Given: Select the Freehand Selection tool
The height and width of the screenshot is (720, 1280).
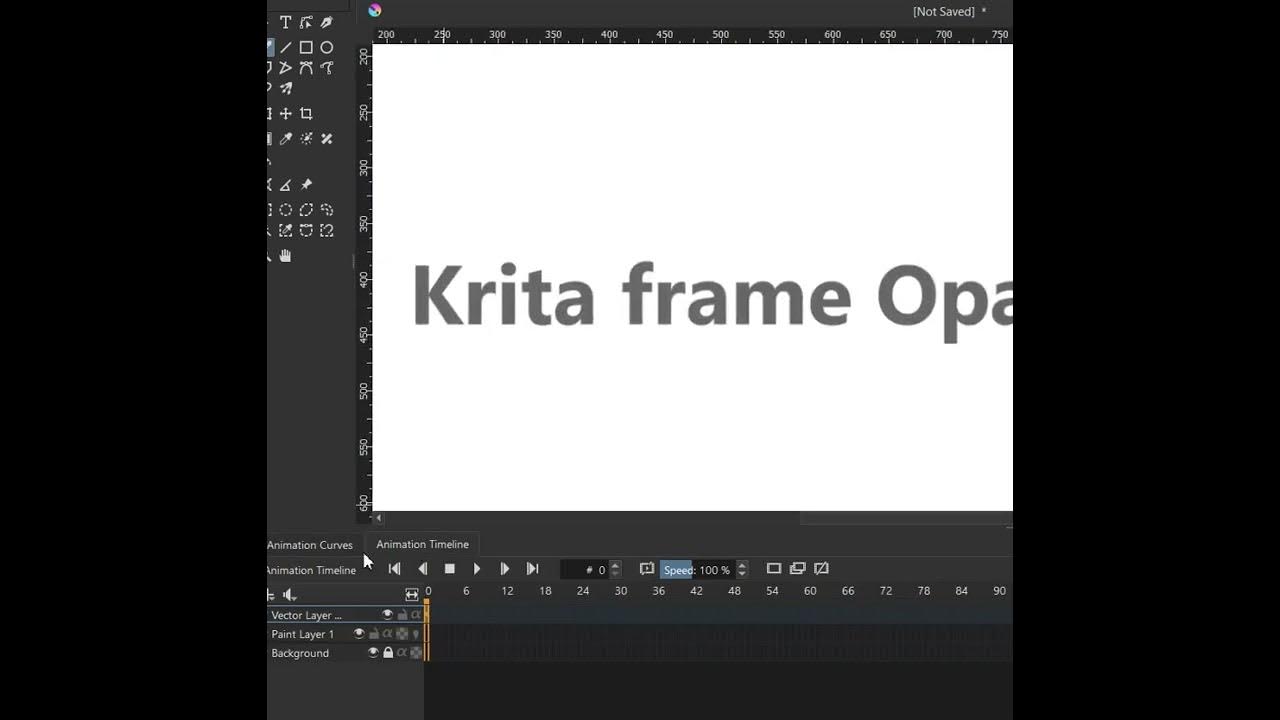Looking at the screenshot, I should (326, 210).
